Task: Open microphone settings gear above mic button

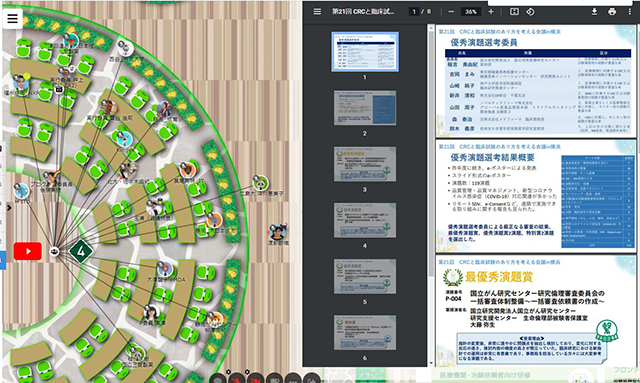Action: coord(228,372)
